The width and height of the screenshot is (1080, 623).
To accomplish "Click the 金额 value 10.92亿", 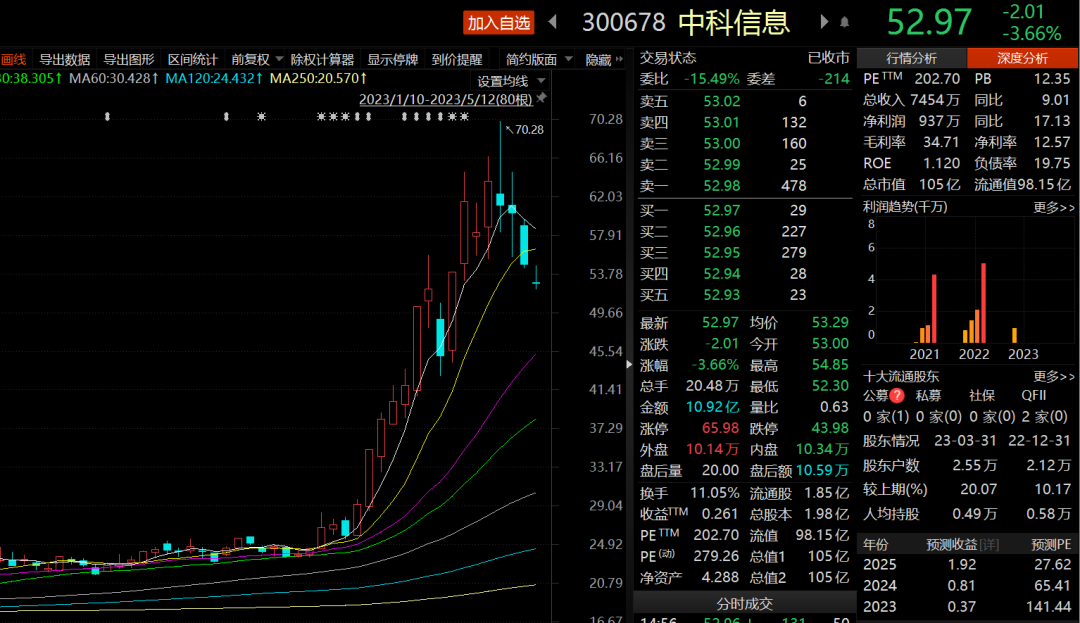I will coord(712,407).
